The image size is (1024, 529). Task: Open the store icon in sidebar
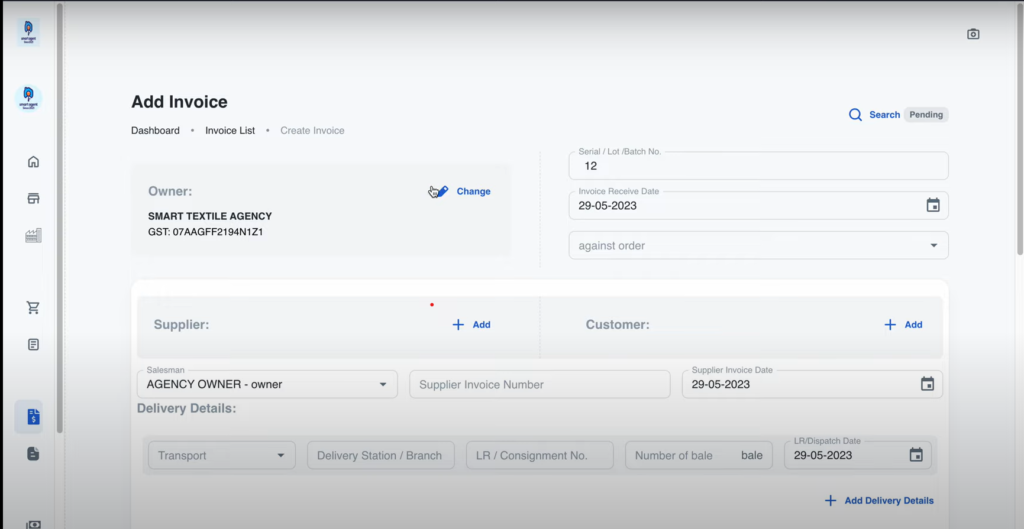(x=33, y=199)
